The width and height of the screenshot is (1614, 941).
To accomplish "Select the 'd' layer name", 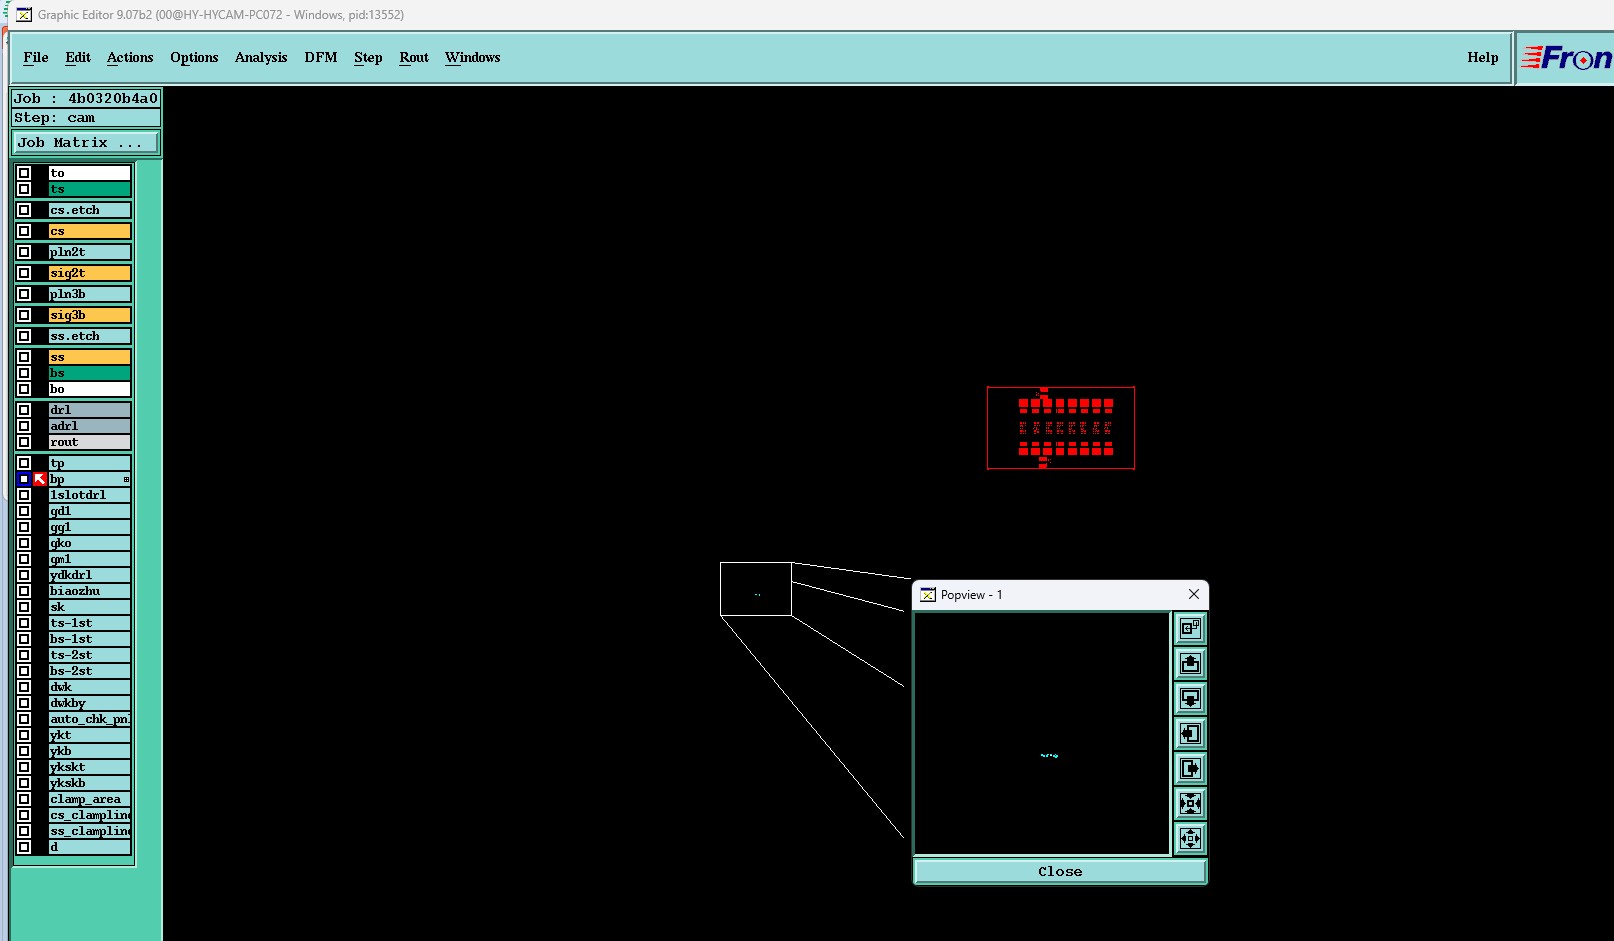I will (x=90, y=847).
